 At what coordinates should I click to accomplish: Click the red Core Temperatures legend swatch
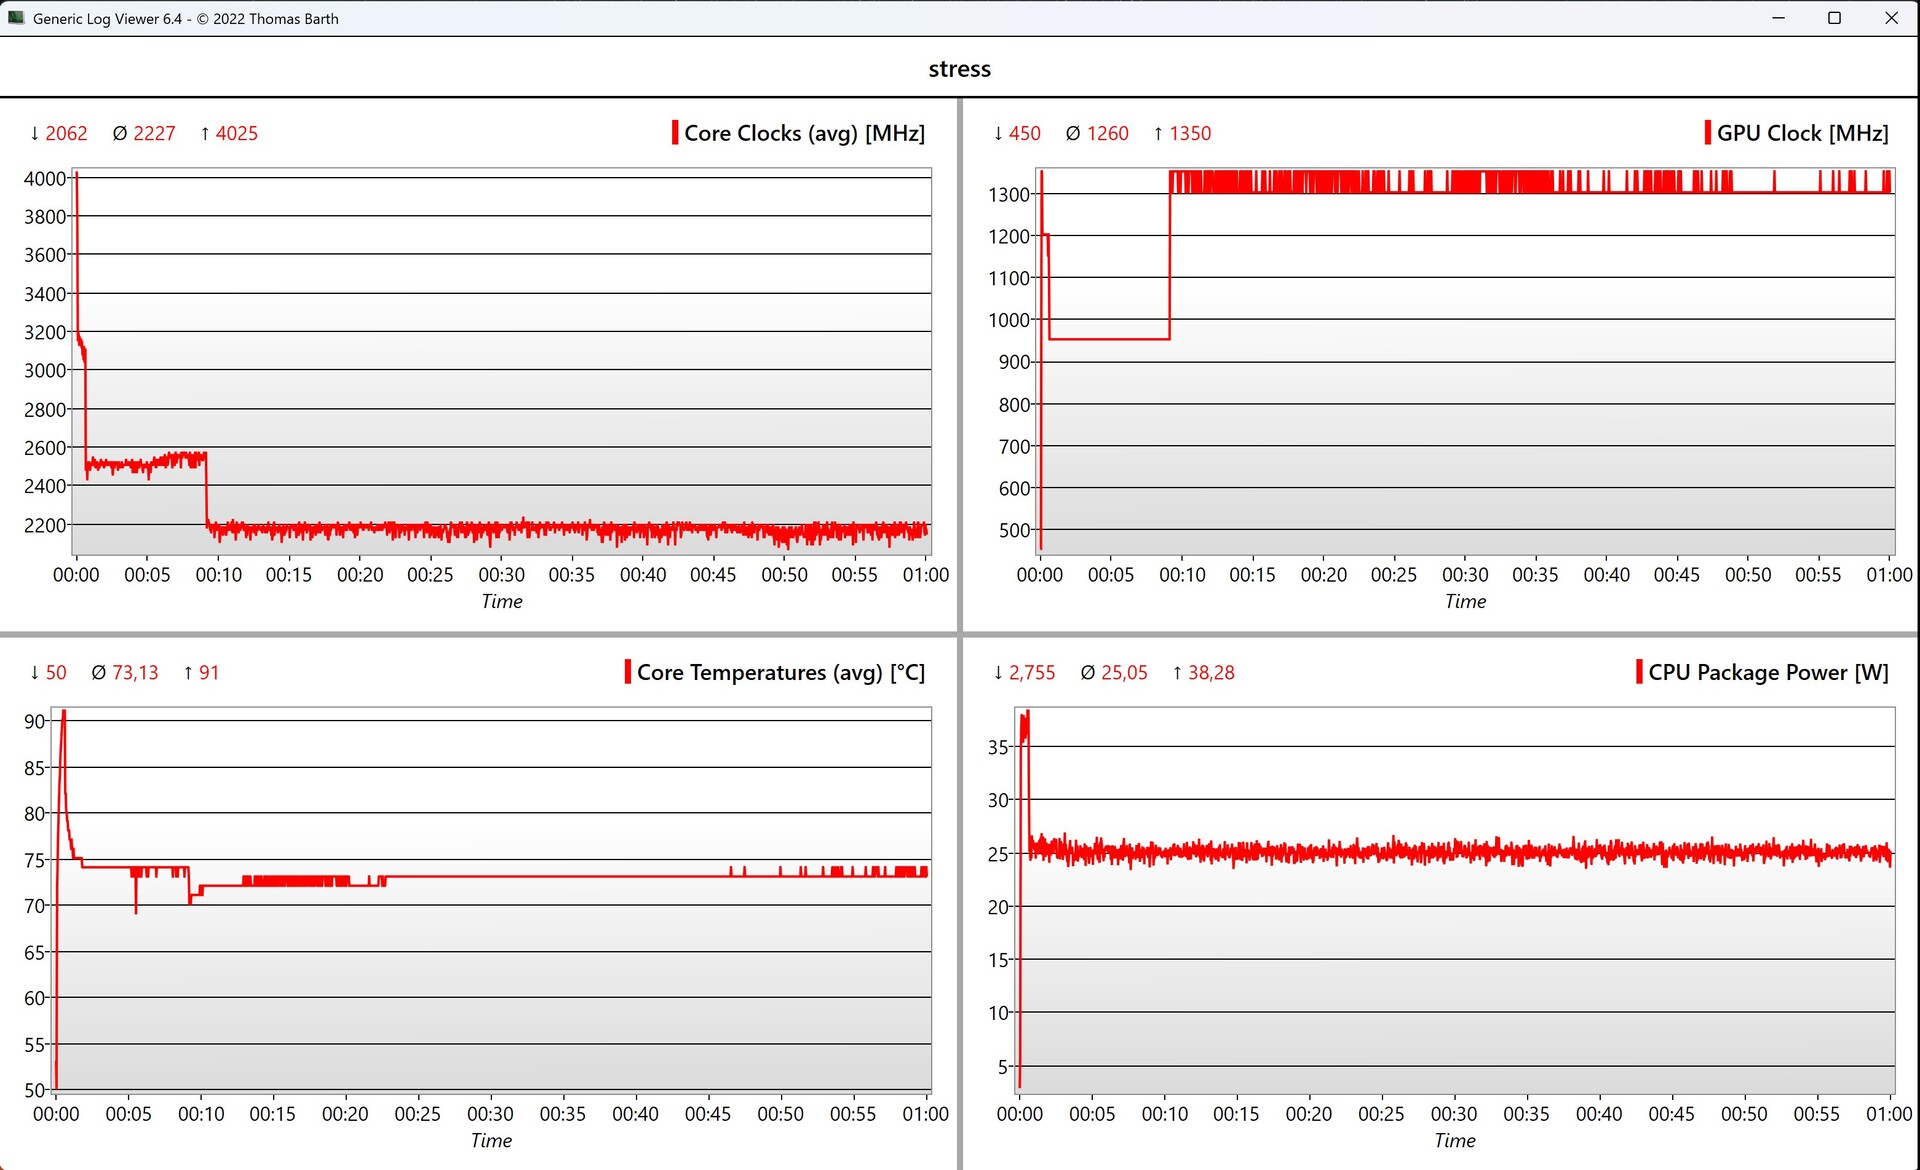tap(628, 672)
